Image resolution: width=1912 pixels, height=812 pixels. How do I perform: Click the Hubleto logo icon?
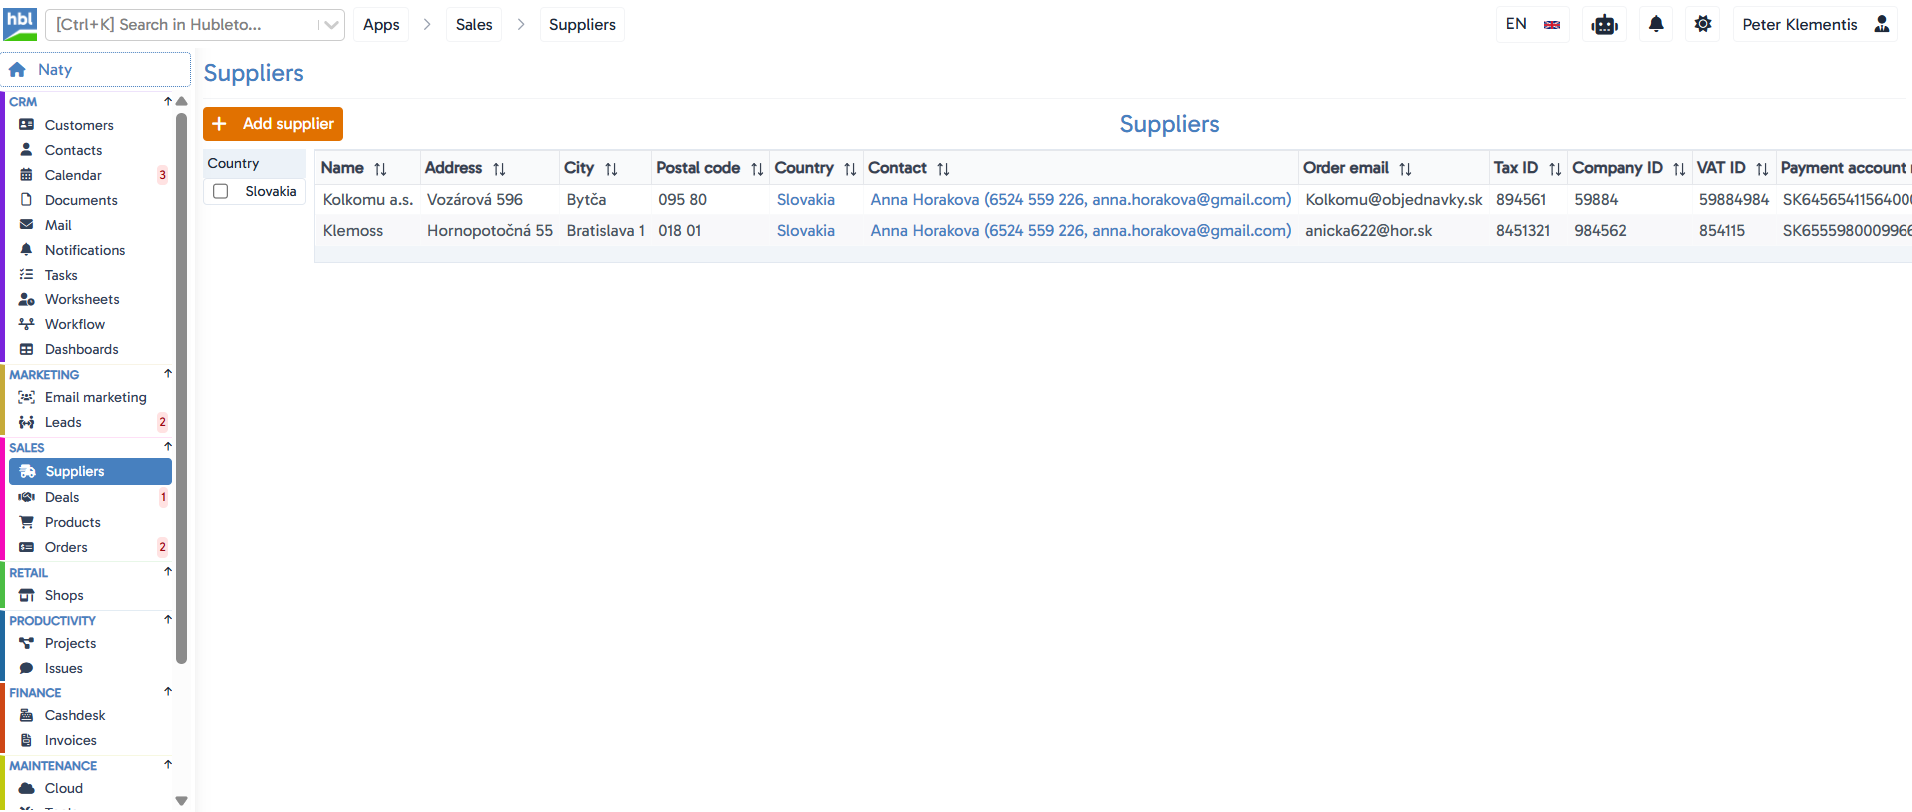click(x=20, y=24)
